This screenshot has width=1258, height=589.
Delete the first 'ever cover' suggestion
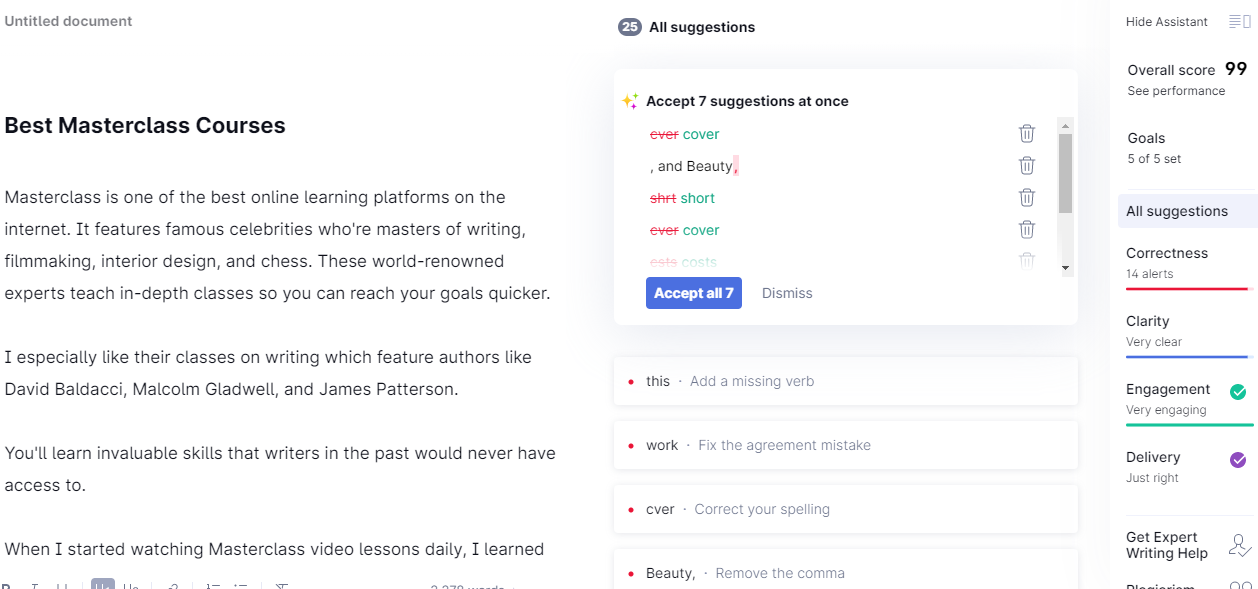(1026, 134)
